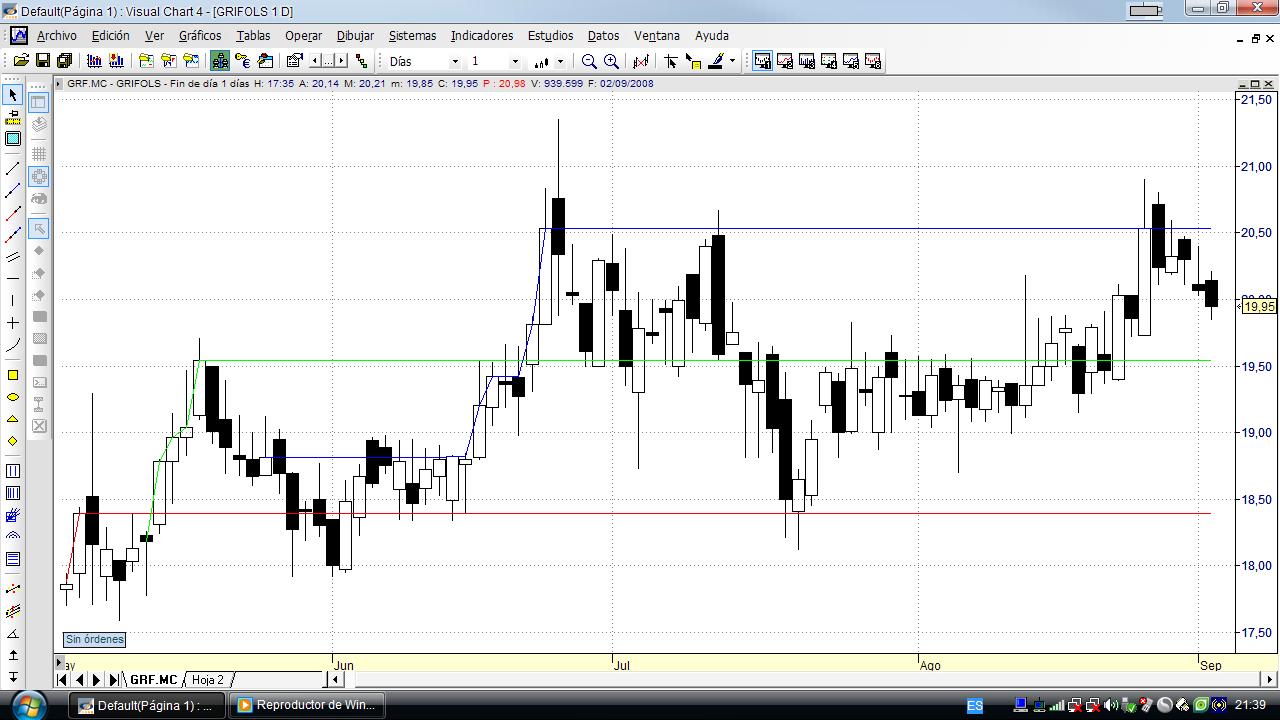The width and height of the screenshot is (1280, 720).
Task: Open the Indicadores menu
Action: [x=482, y=35]
